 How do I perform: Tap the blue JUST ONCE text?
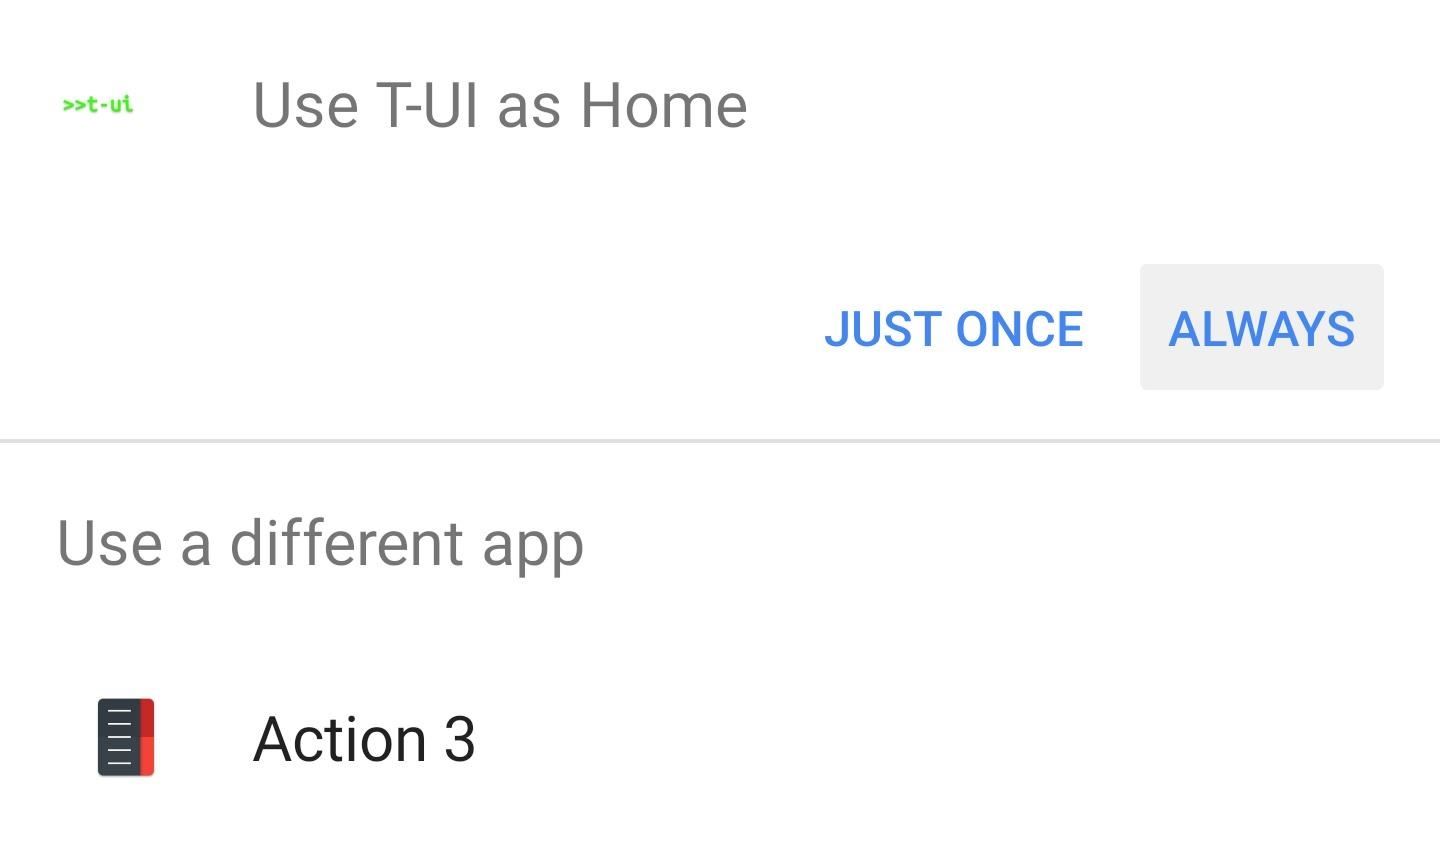pyautogui.click(x=953, y=329)
